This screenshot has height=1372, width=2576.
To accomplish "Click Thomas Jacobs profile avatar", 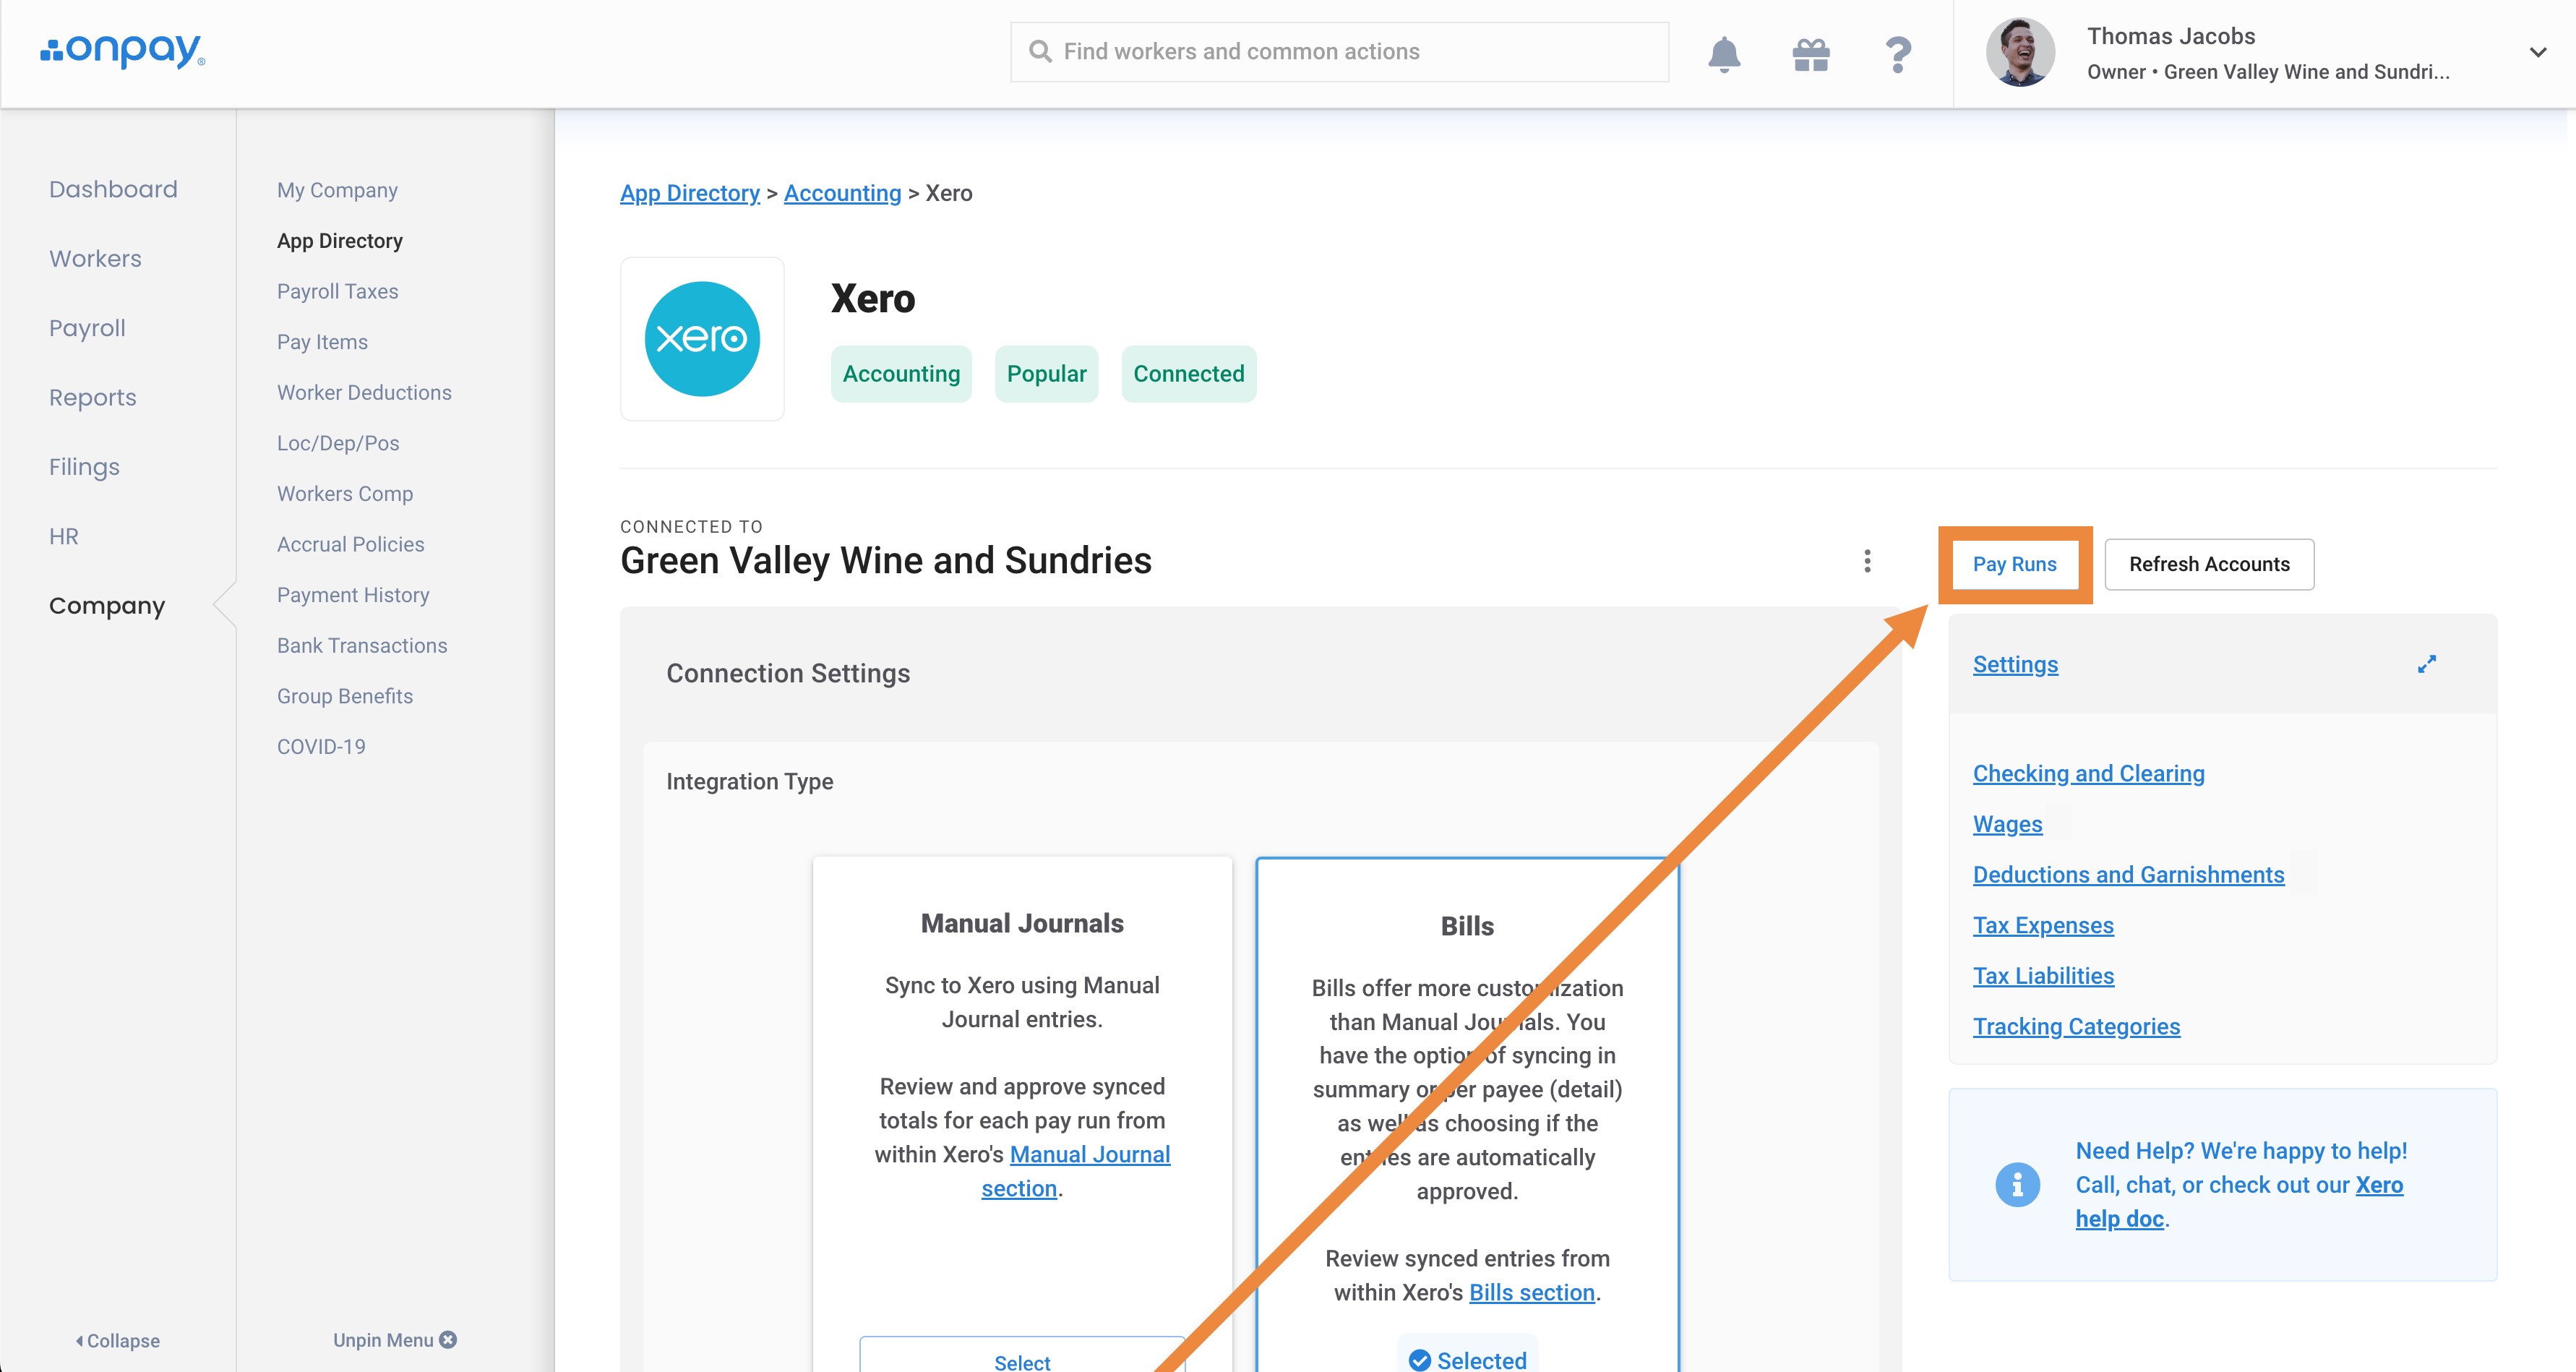I will (x=2020, y=52).
